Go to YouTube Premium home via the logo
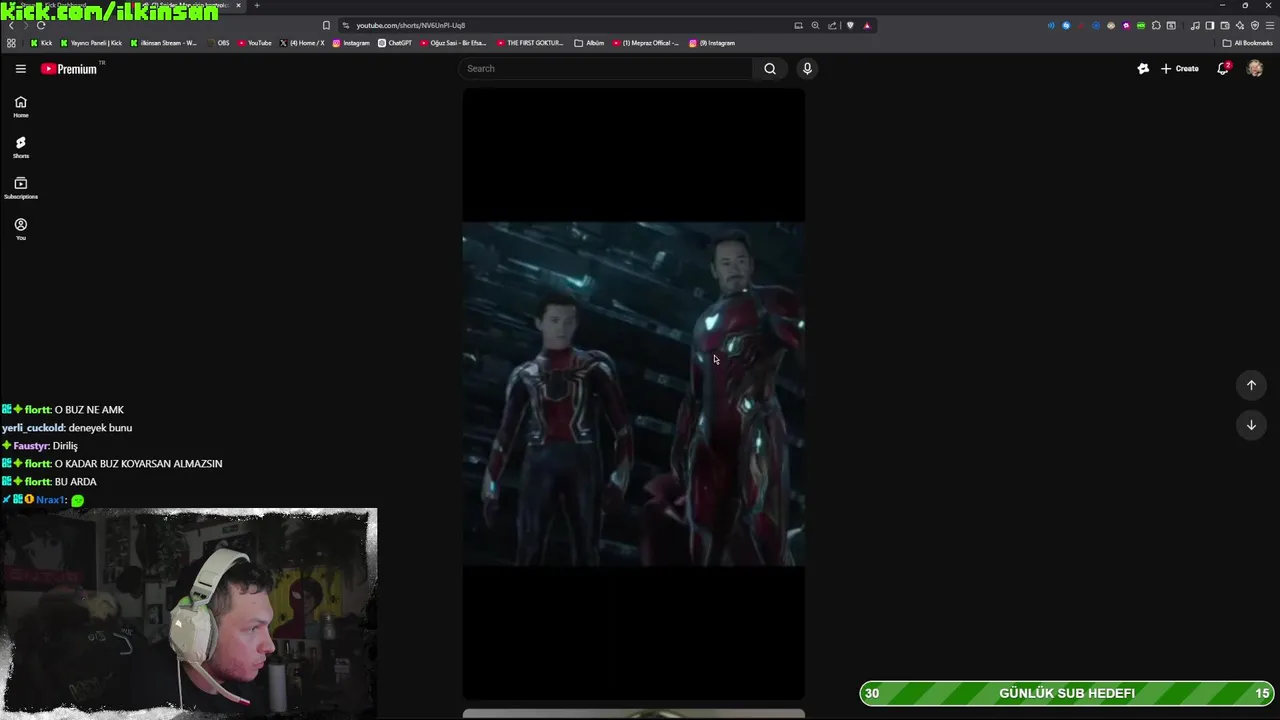The image size is (1280, 720). click(x=69, y=68)
